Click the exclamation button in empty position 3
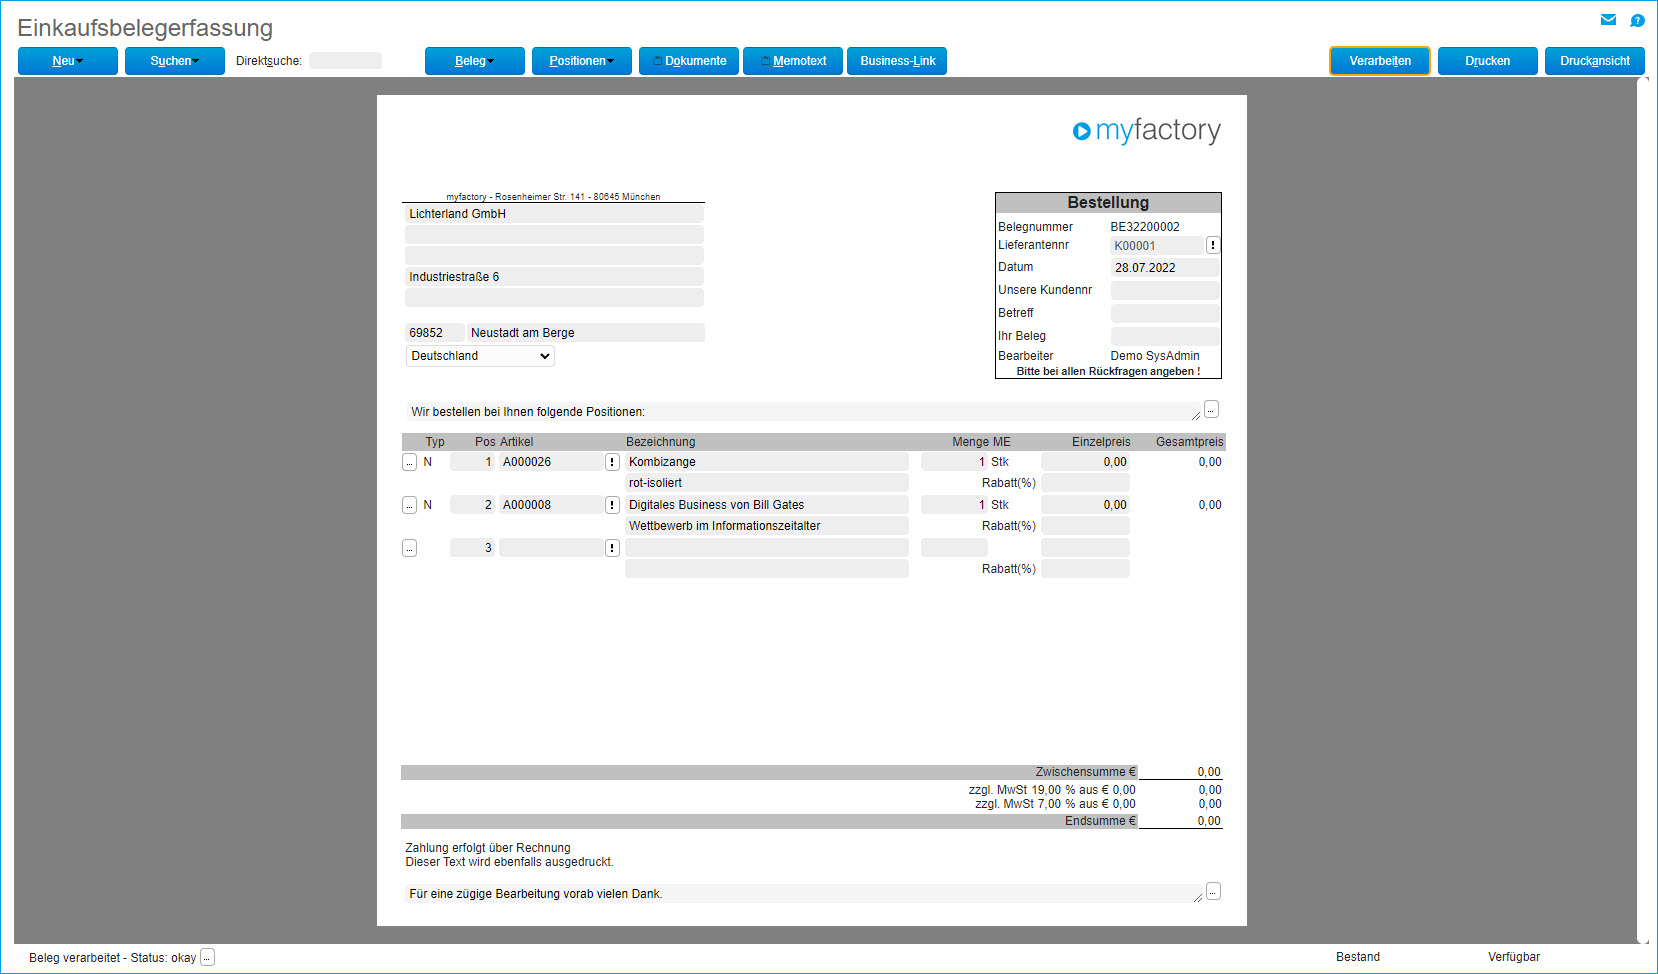This screenshot has height=974, width=1658. tap(612, 548)
